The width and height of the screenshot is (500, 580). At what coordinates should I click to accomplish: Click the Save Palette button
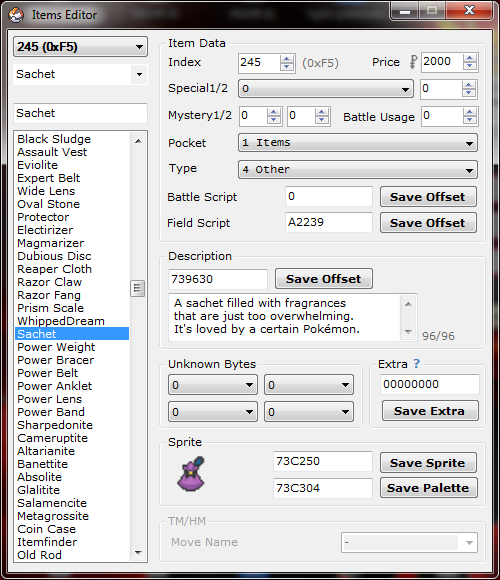pyautogui.click(x=428, y=488)
